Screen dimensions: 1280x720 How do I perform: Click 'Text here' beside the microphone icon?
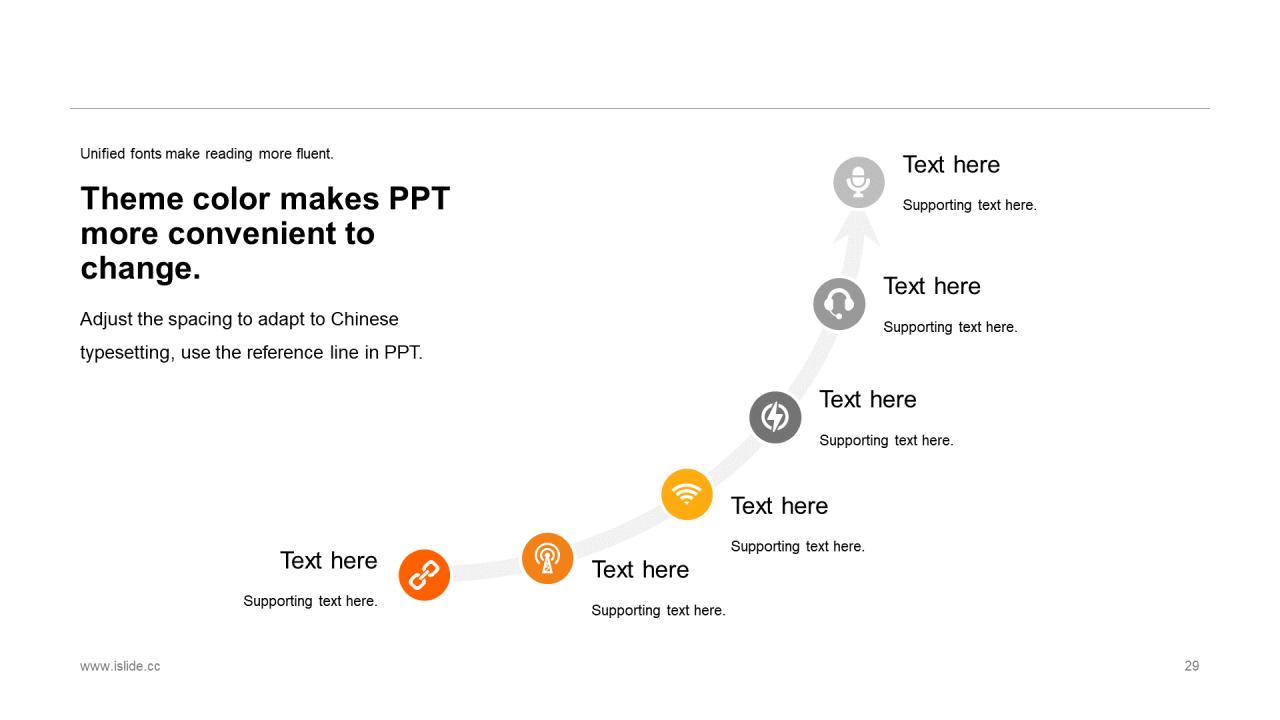[951, 165]
